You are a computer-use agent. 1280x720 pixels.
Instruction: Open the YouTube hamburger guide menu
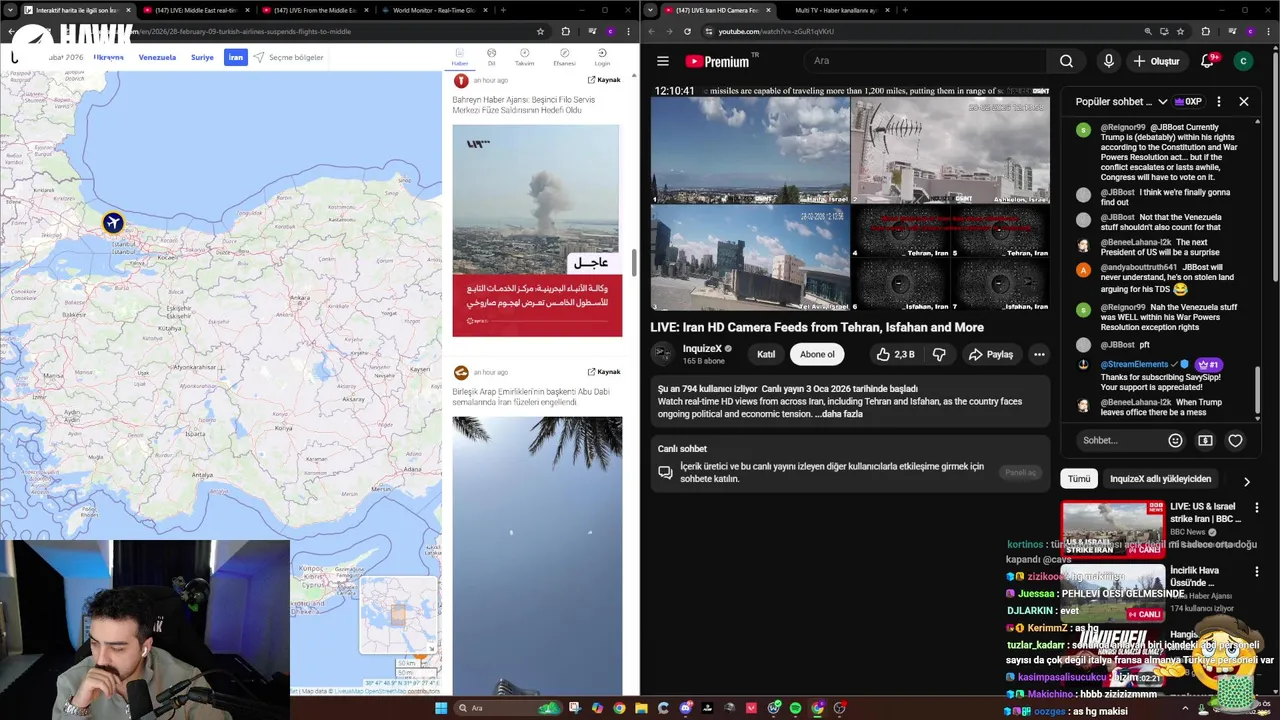tap(662, 61)
